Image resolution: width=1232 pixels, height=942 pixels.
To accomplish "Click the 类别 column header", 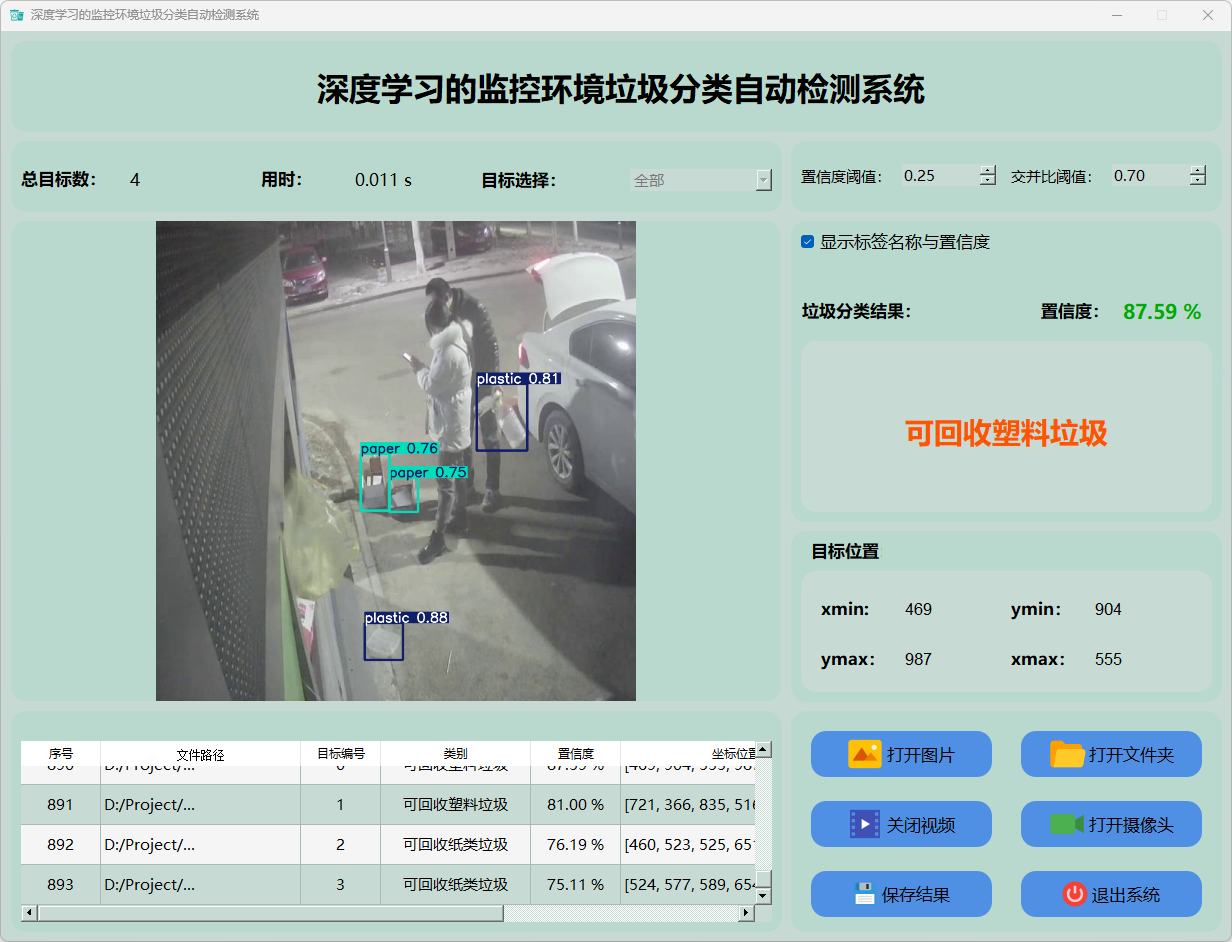I will 455,754.
